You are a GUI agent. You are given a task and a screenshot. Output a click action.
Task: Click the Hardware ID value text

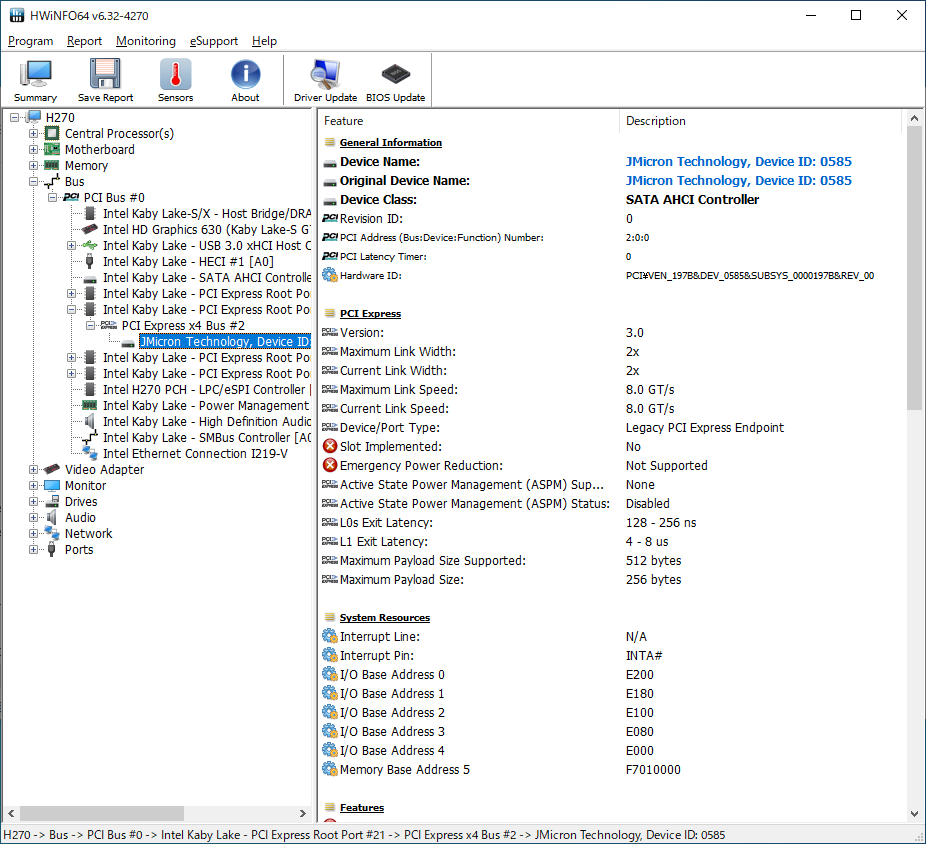pyautogui.click(x=749, y=275)
